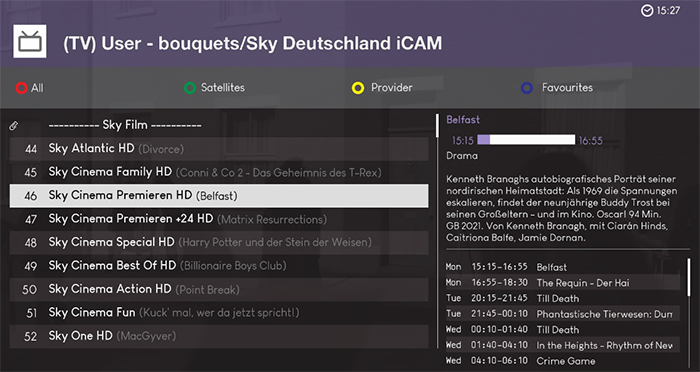Viewport: 700px width, 372px height.
Task: Open The Requin - Der Hai schedule entry
Action: pyautogui.click(x=562, y=283)
